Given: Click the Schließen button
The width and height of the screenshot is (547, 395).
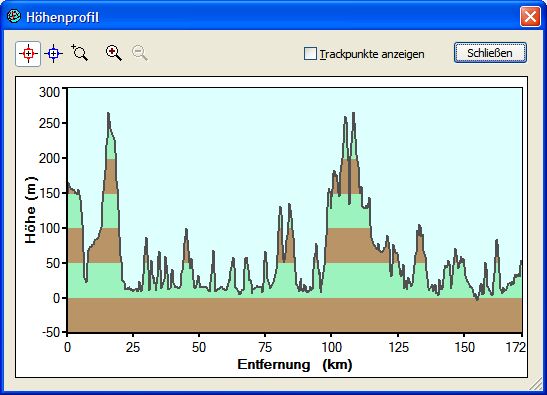Looking at the screenshot, I should click(490, 53).
